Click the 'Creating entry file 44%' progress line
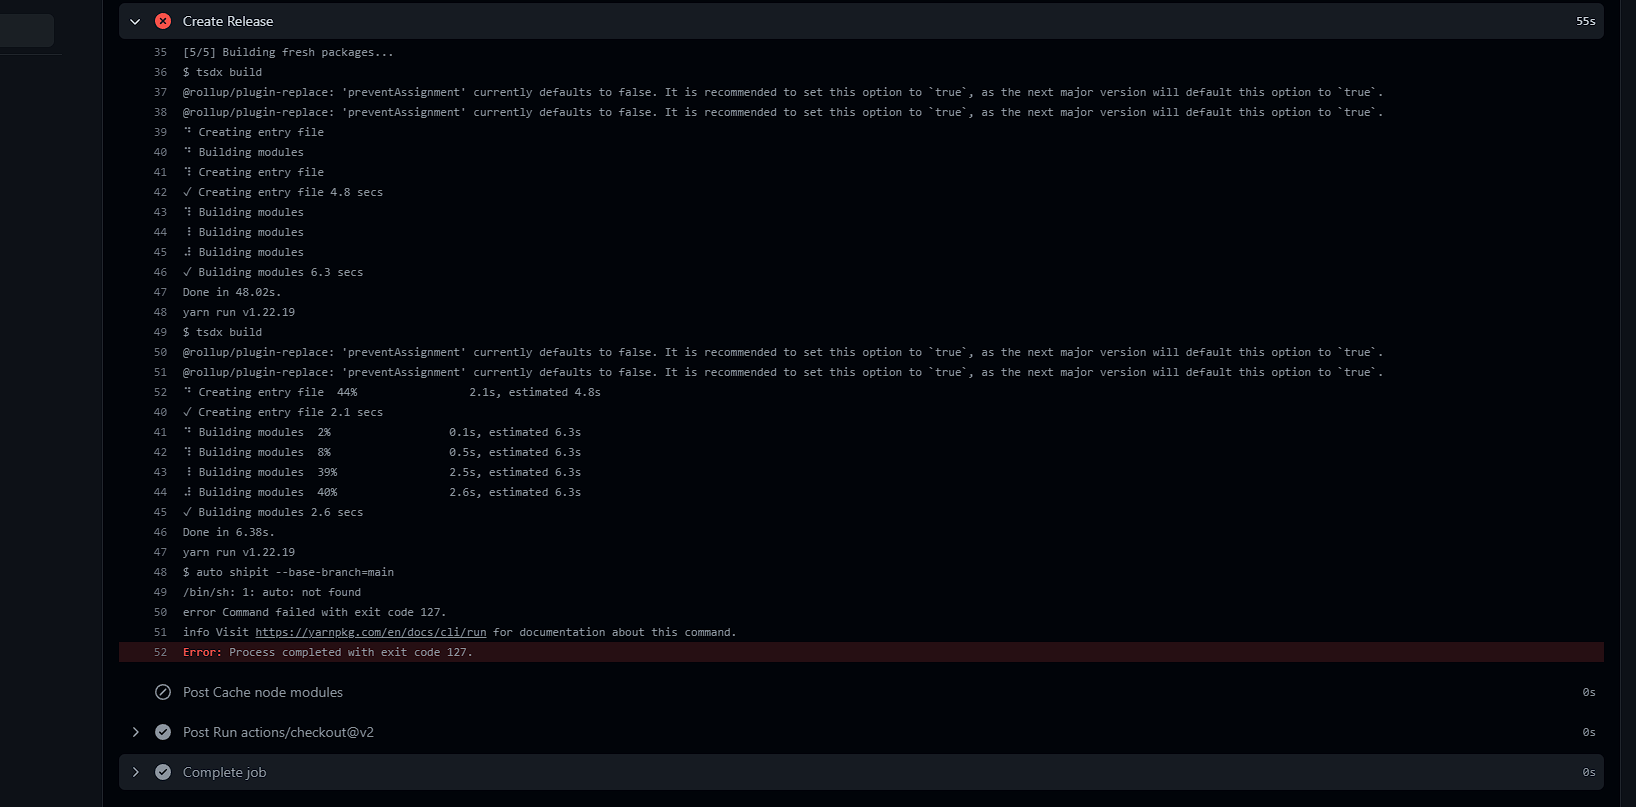1636x807 pixels. (x=392, y=392)
